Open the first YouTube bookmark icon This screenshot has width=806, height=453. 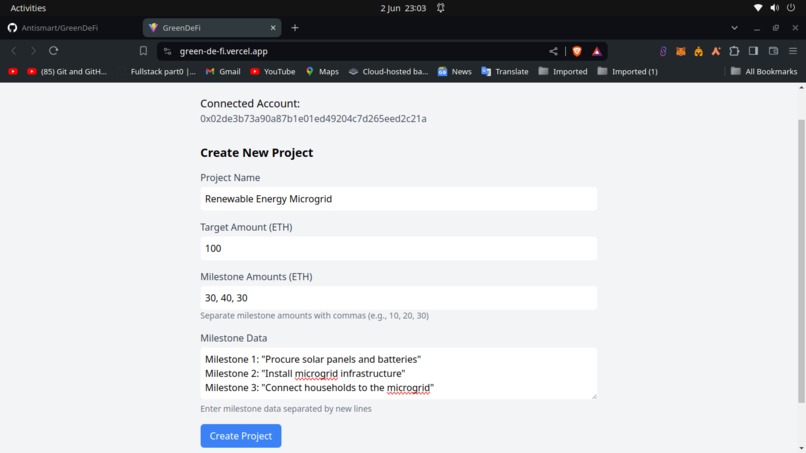(x=13, y=71)
